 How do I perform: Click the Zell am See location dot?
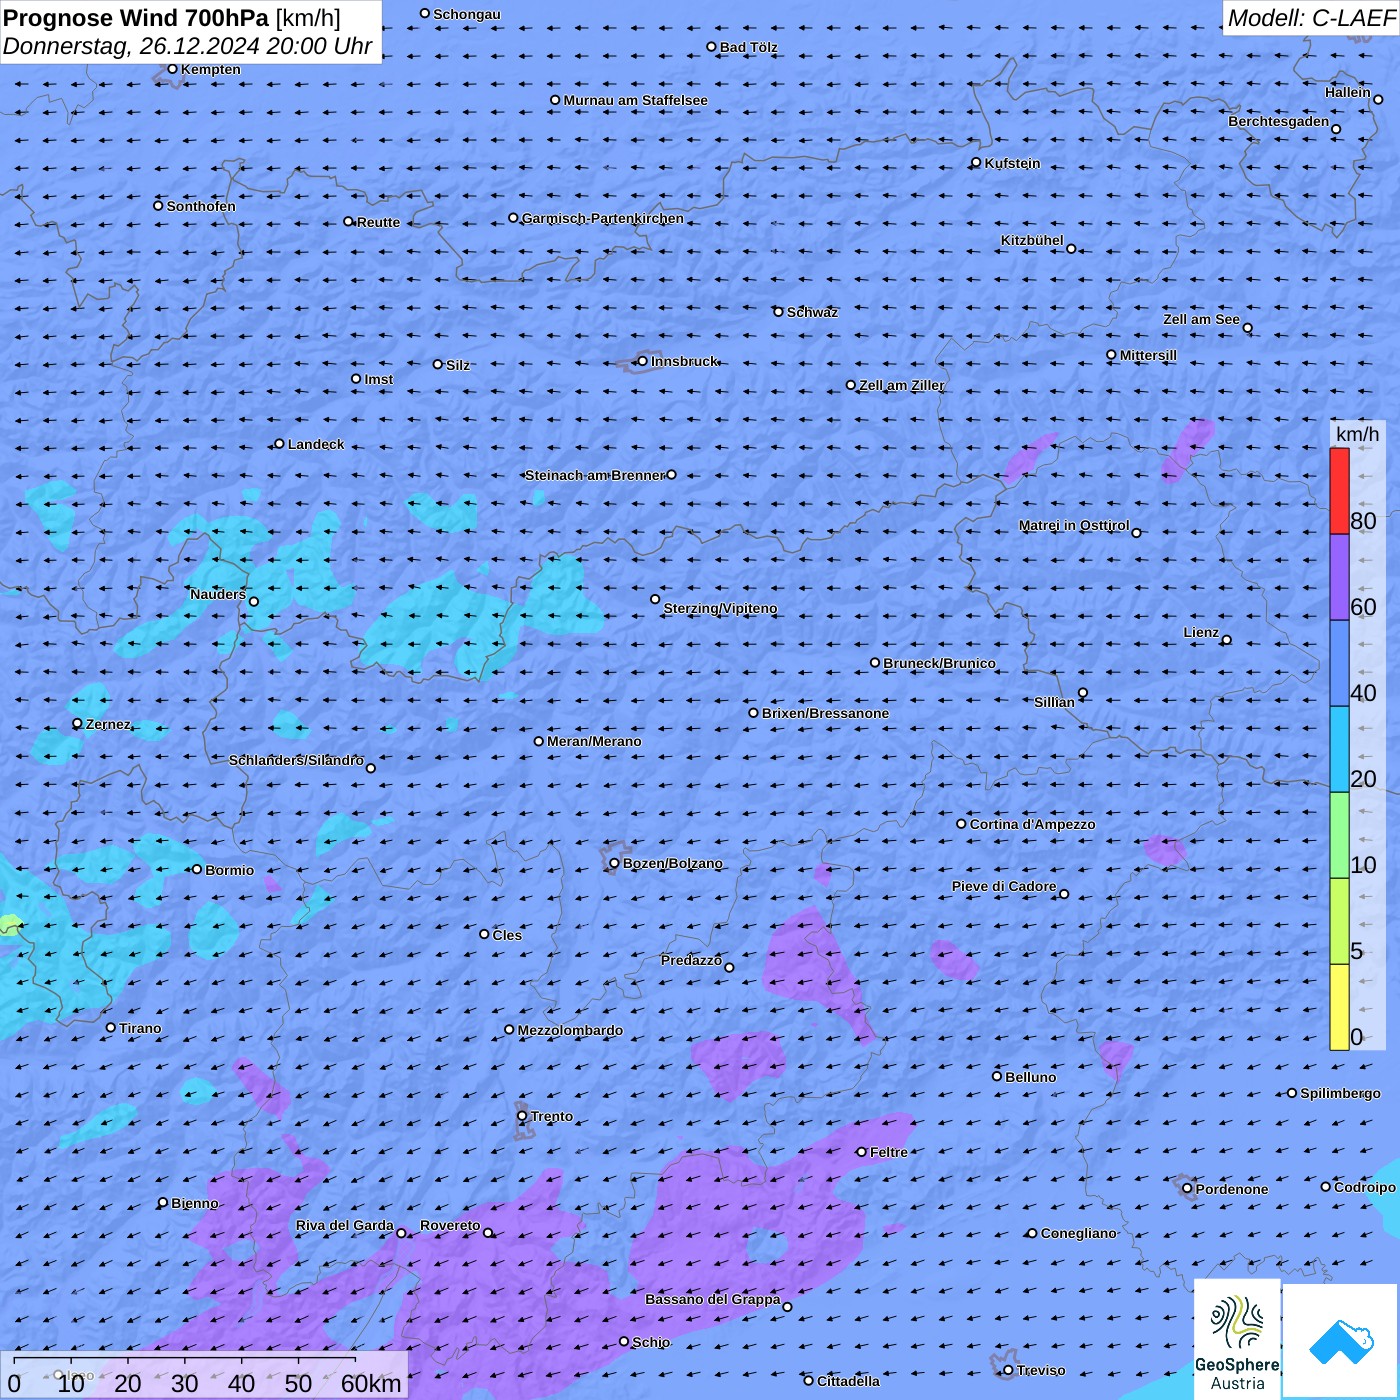coord(1247,328)
